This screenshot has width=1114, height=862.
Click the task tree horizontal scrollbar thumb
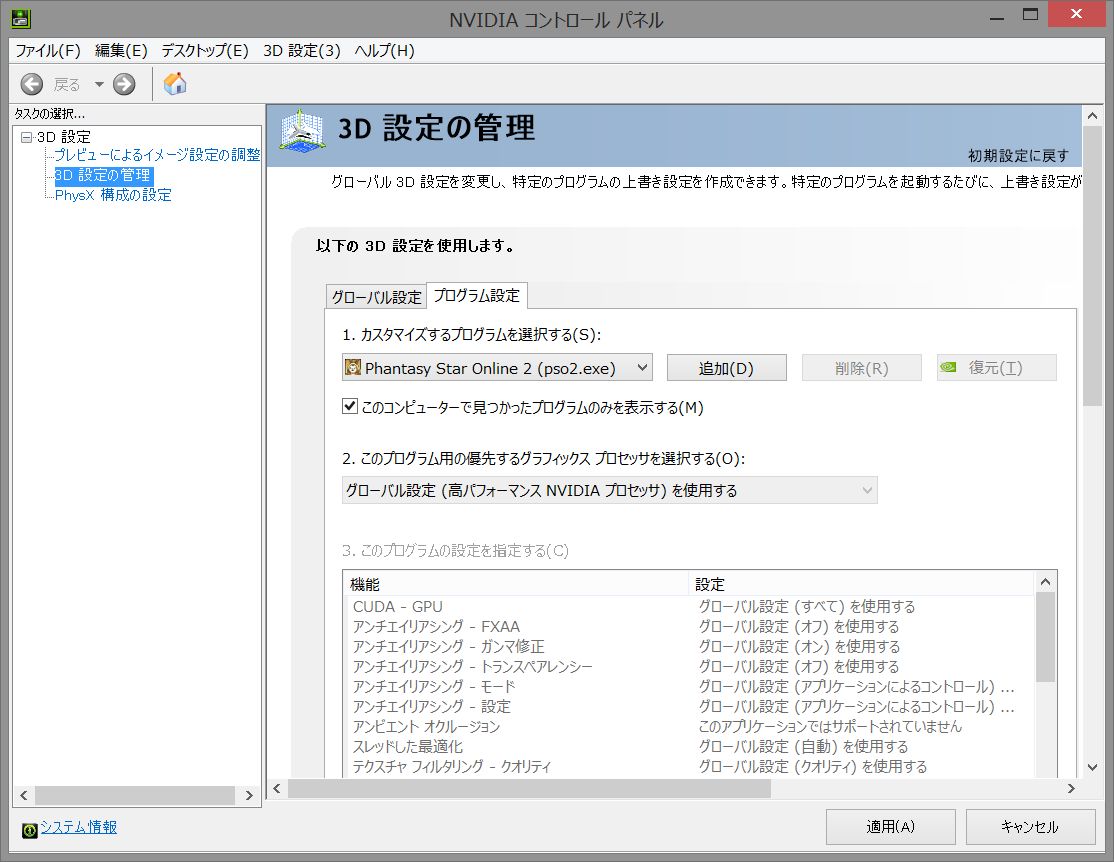point(135,795)
